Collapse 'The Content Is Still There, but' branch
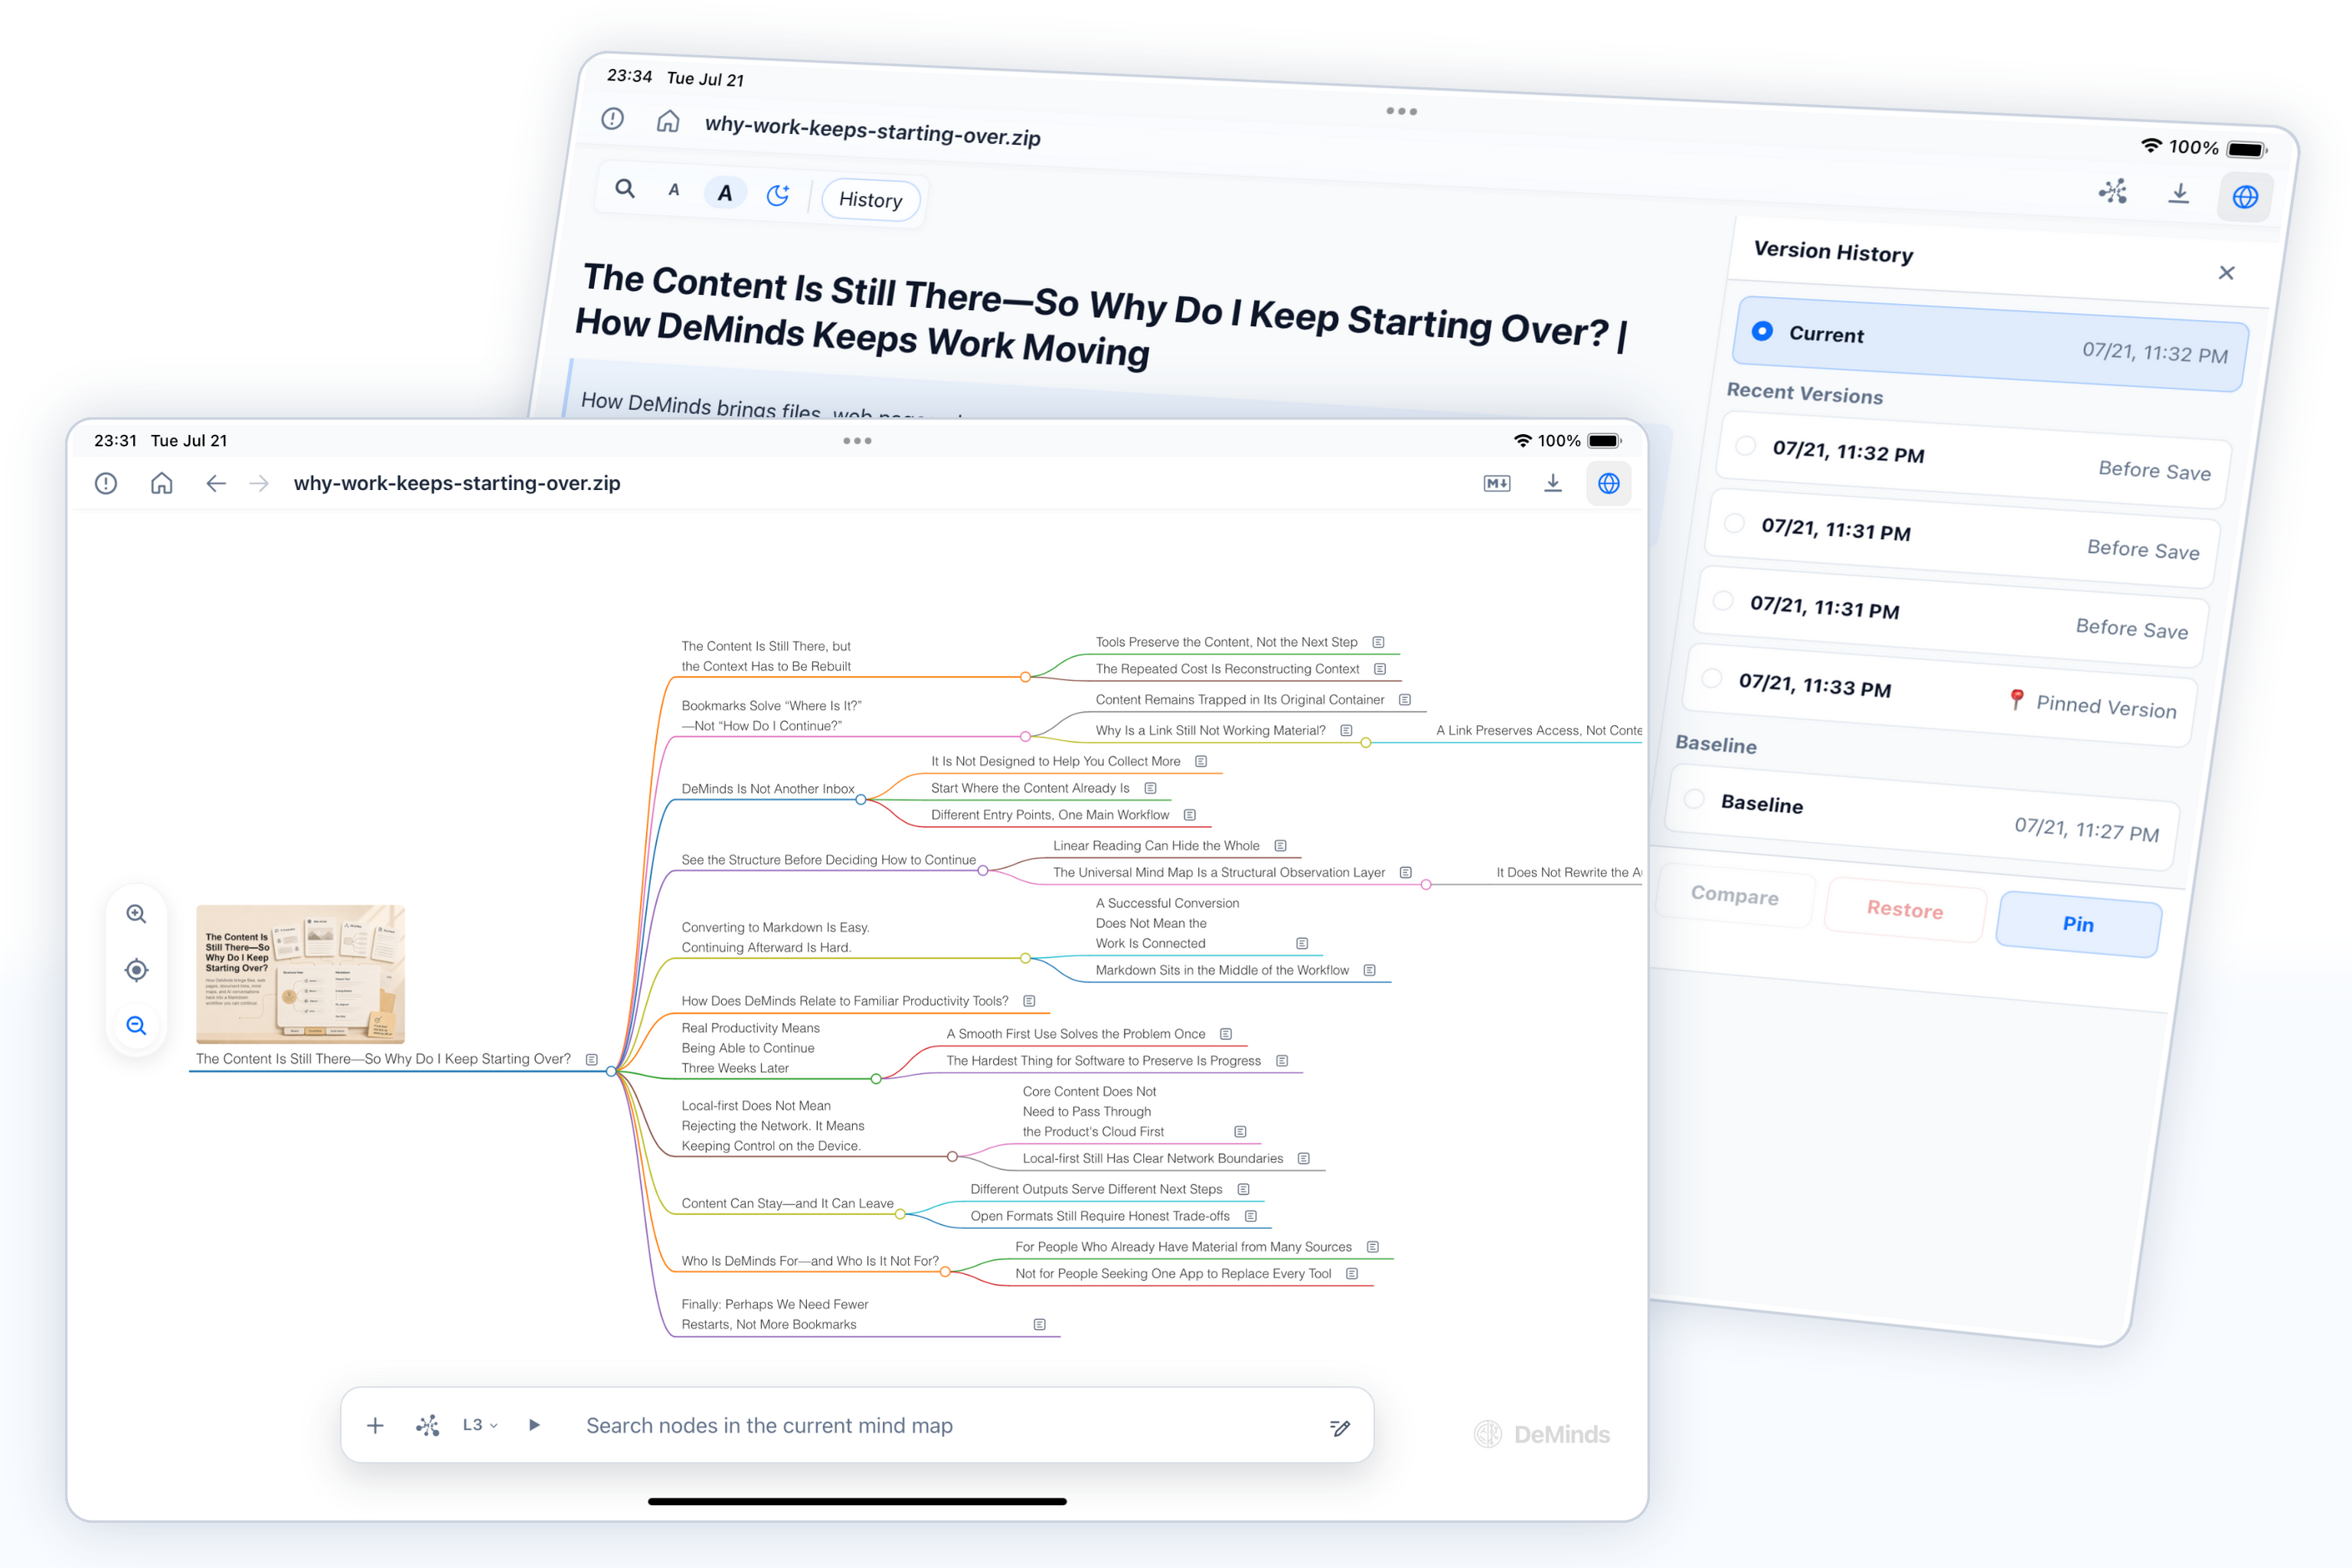 pos(1025,677)
